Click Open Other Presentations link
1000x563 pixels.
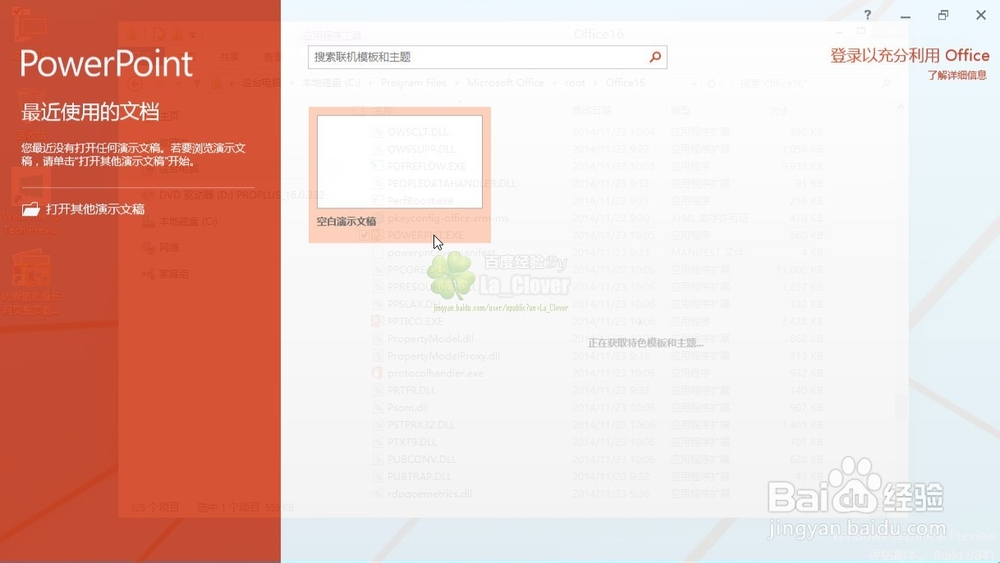(95, 209)
